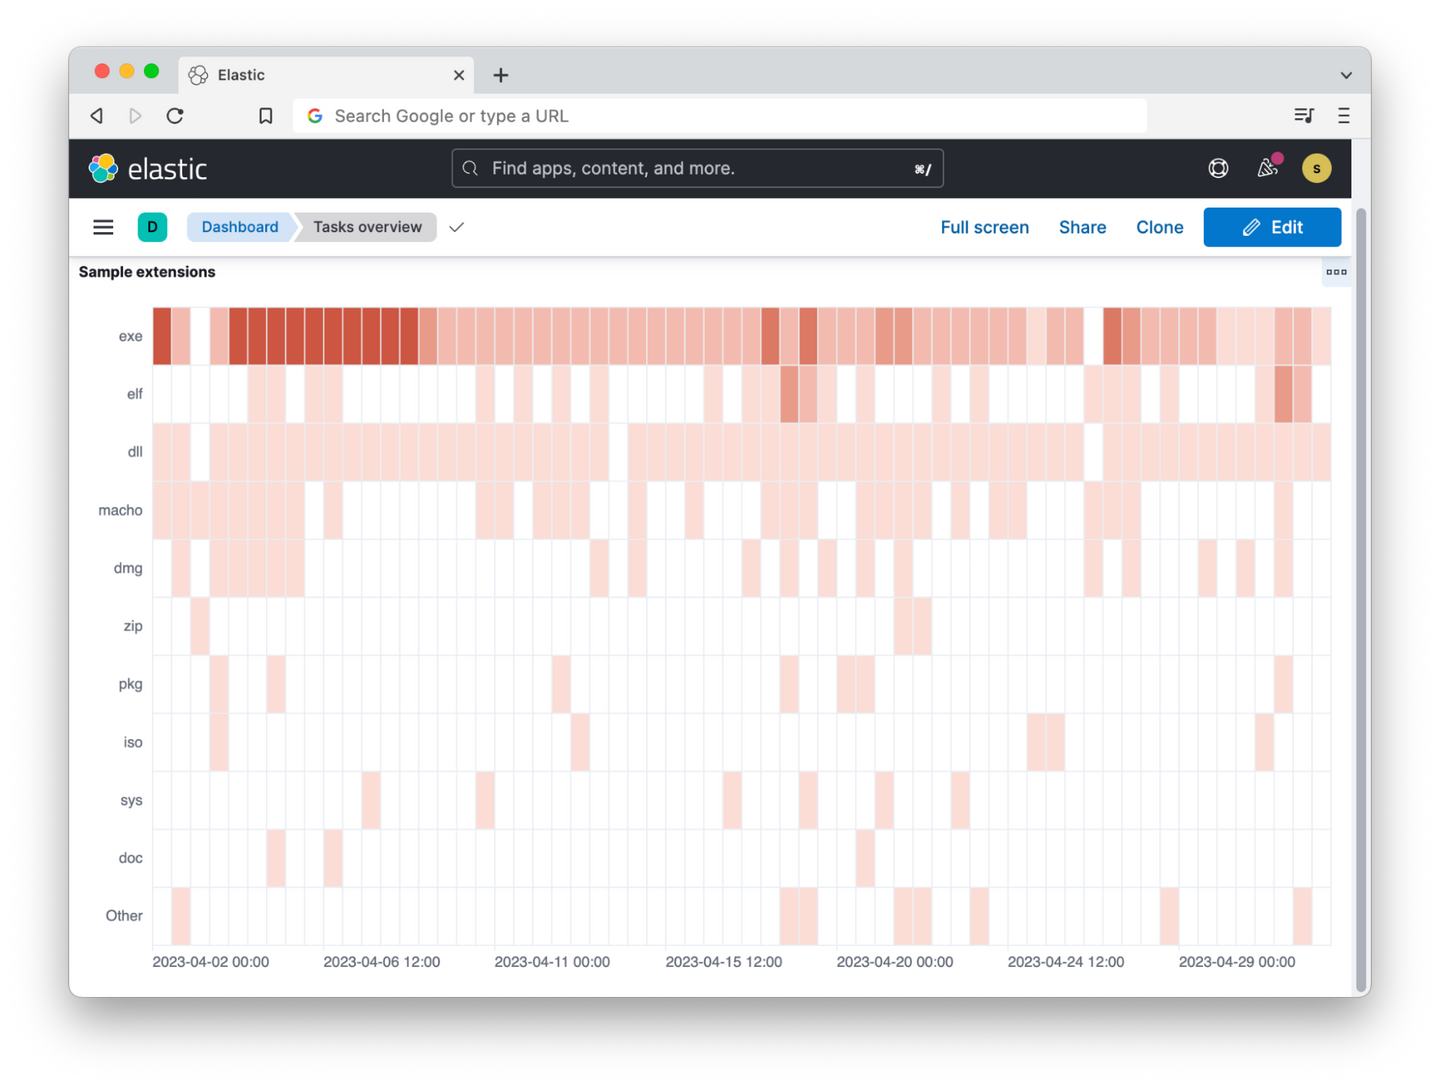Screen dimensions: 1440x1088
Task: Open the browser main menu
Action: click(x=1344, y=116)
